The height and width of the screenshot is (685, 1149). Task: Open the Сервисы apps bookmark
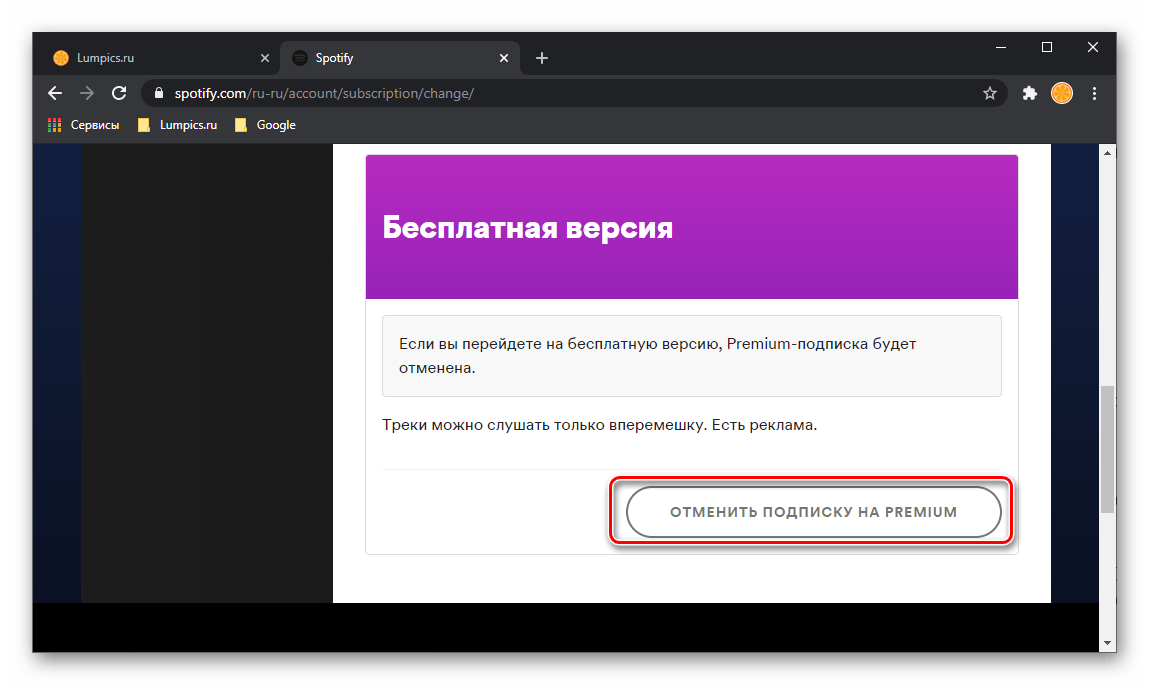tap(84, 125)
